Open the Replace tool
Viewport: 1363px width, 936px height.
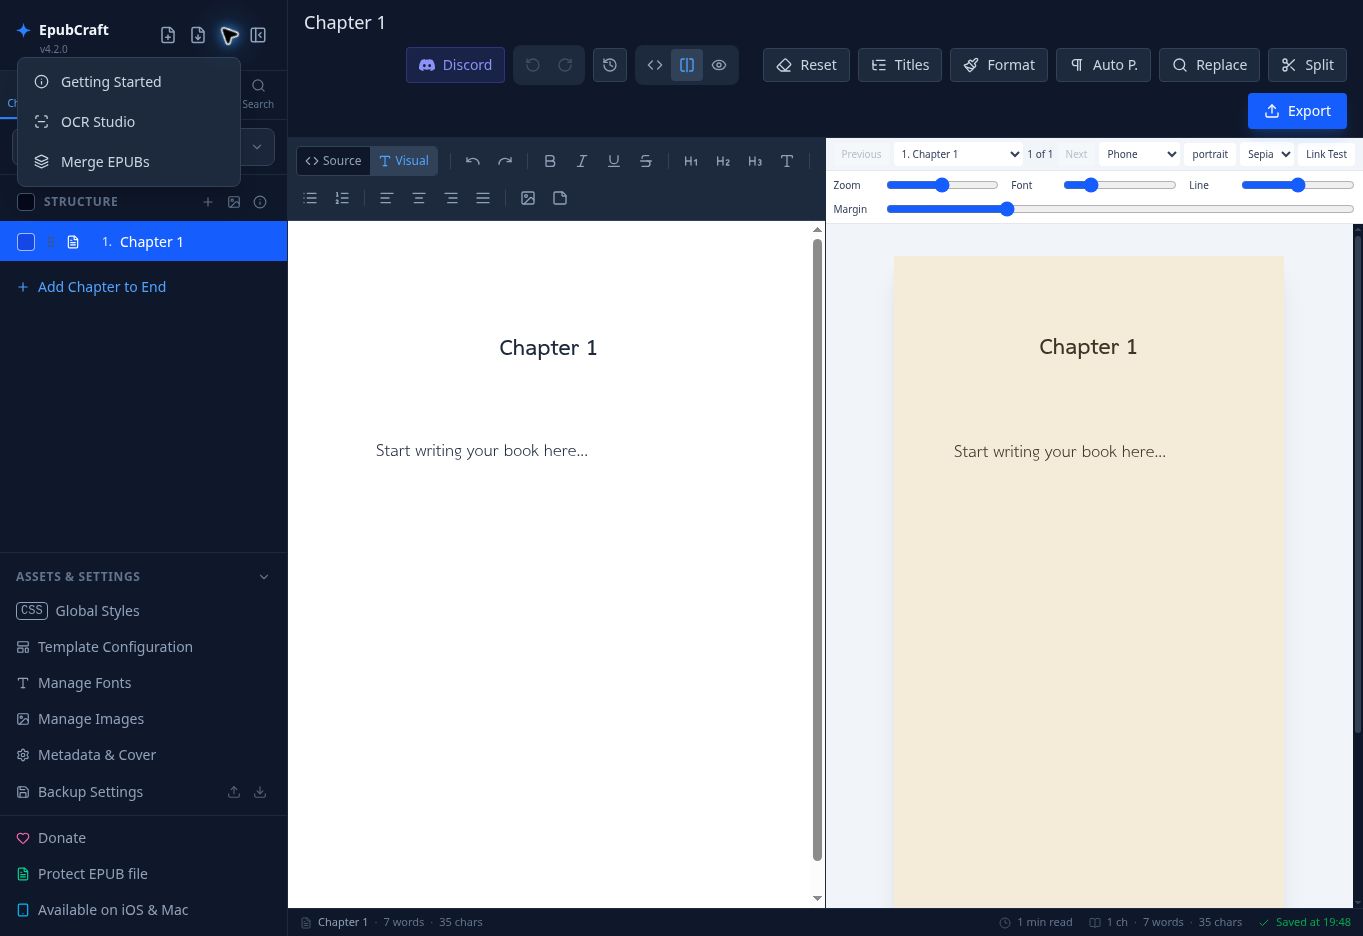click(x=1209, y=65)
